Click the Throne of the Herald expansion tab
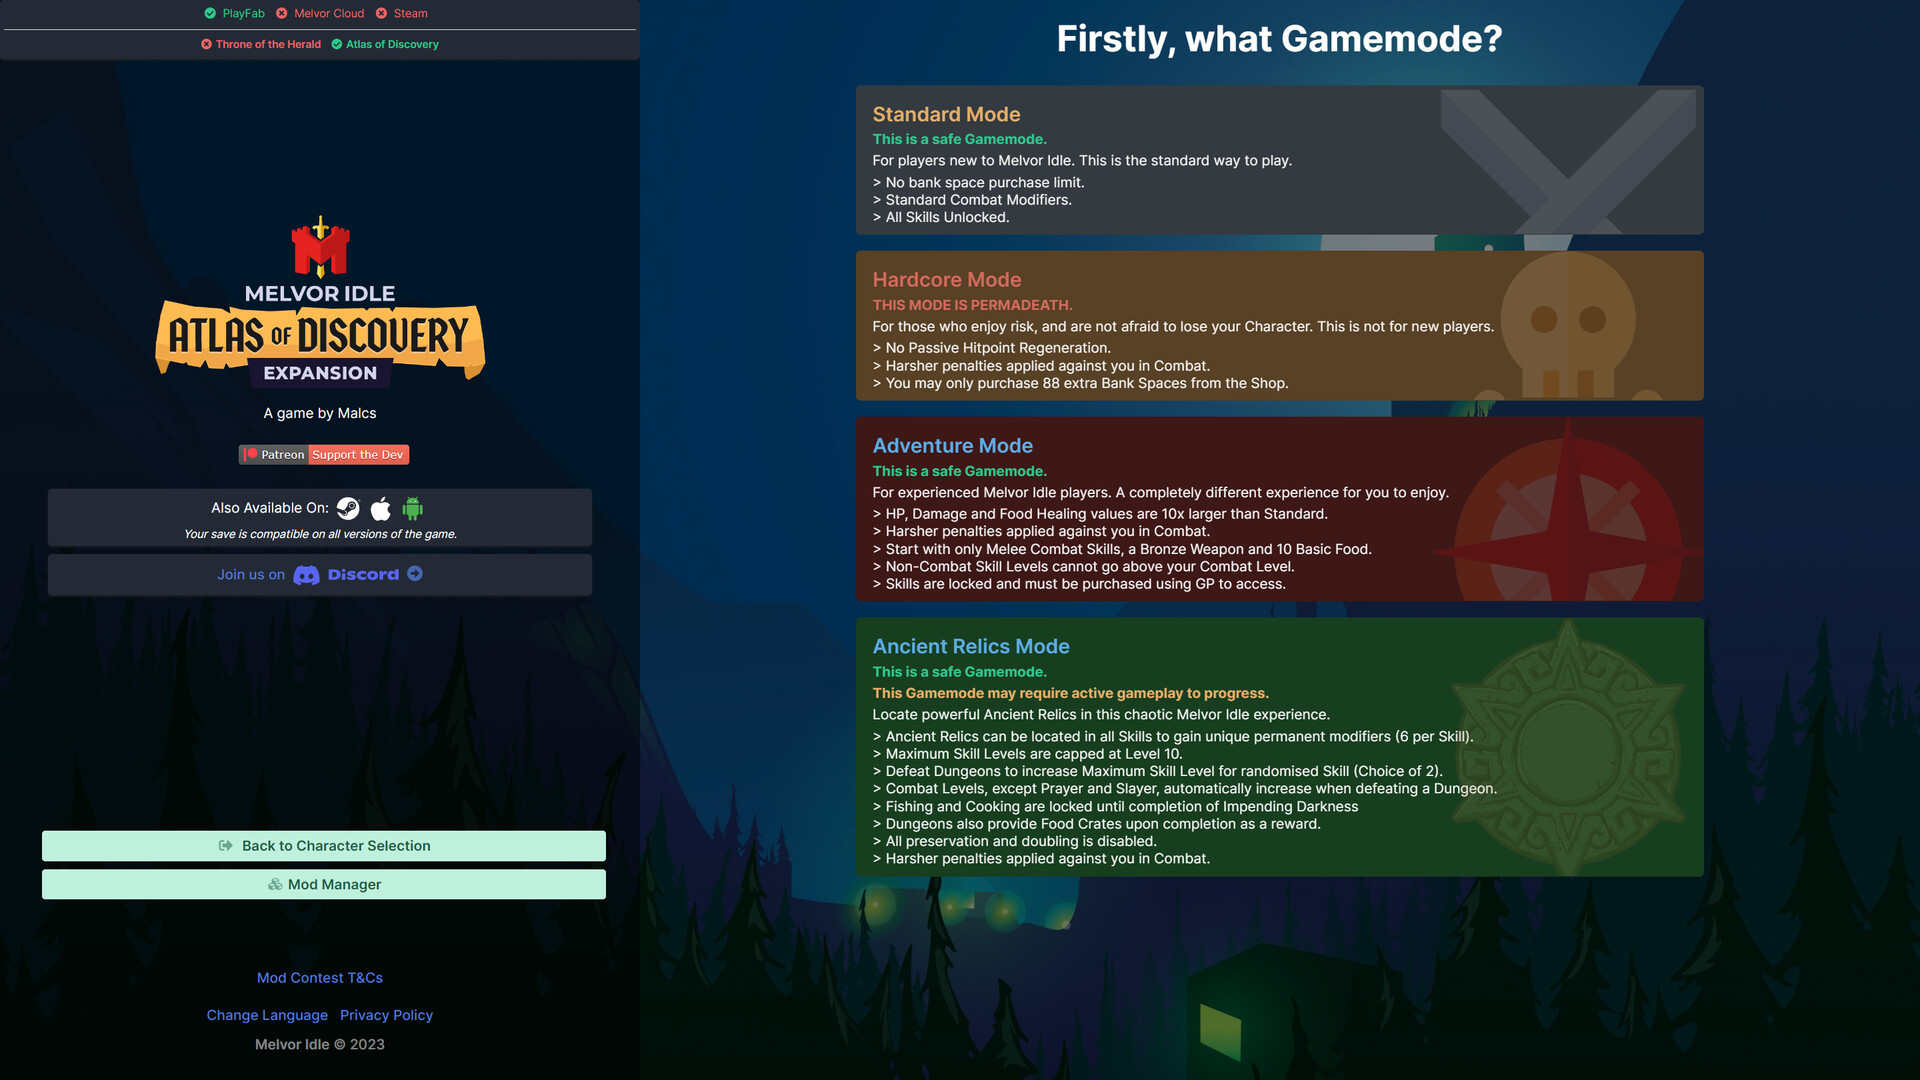 [x=268, y=44]
